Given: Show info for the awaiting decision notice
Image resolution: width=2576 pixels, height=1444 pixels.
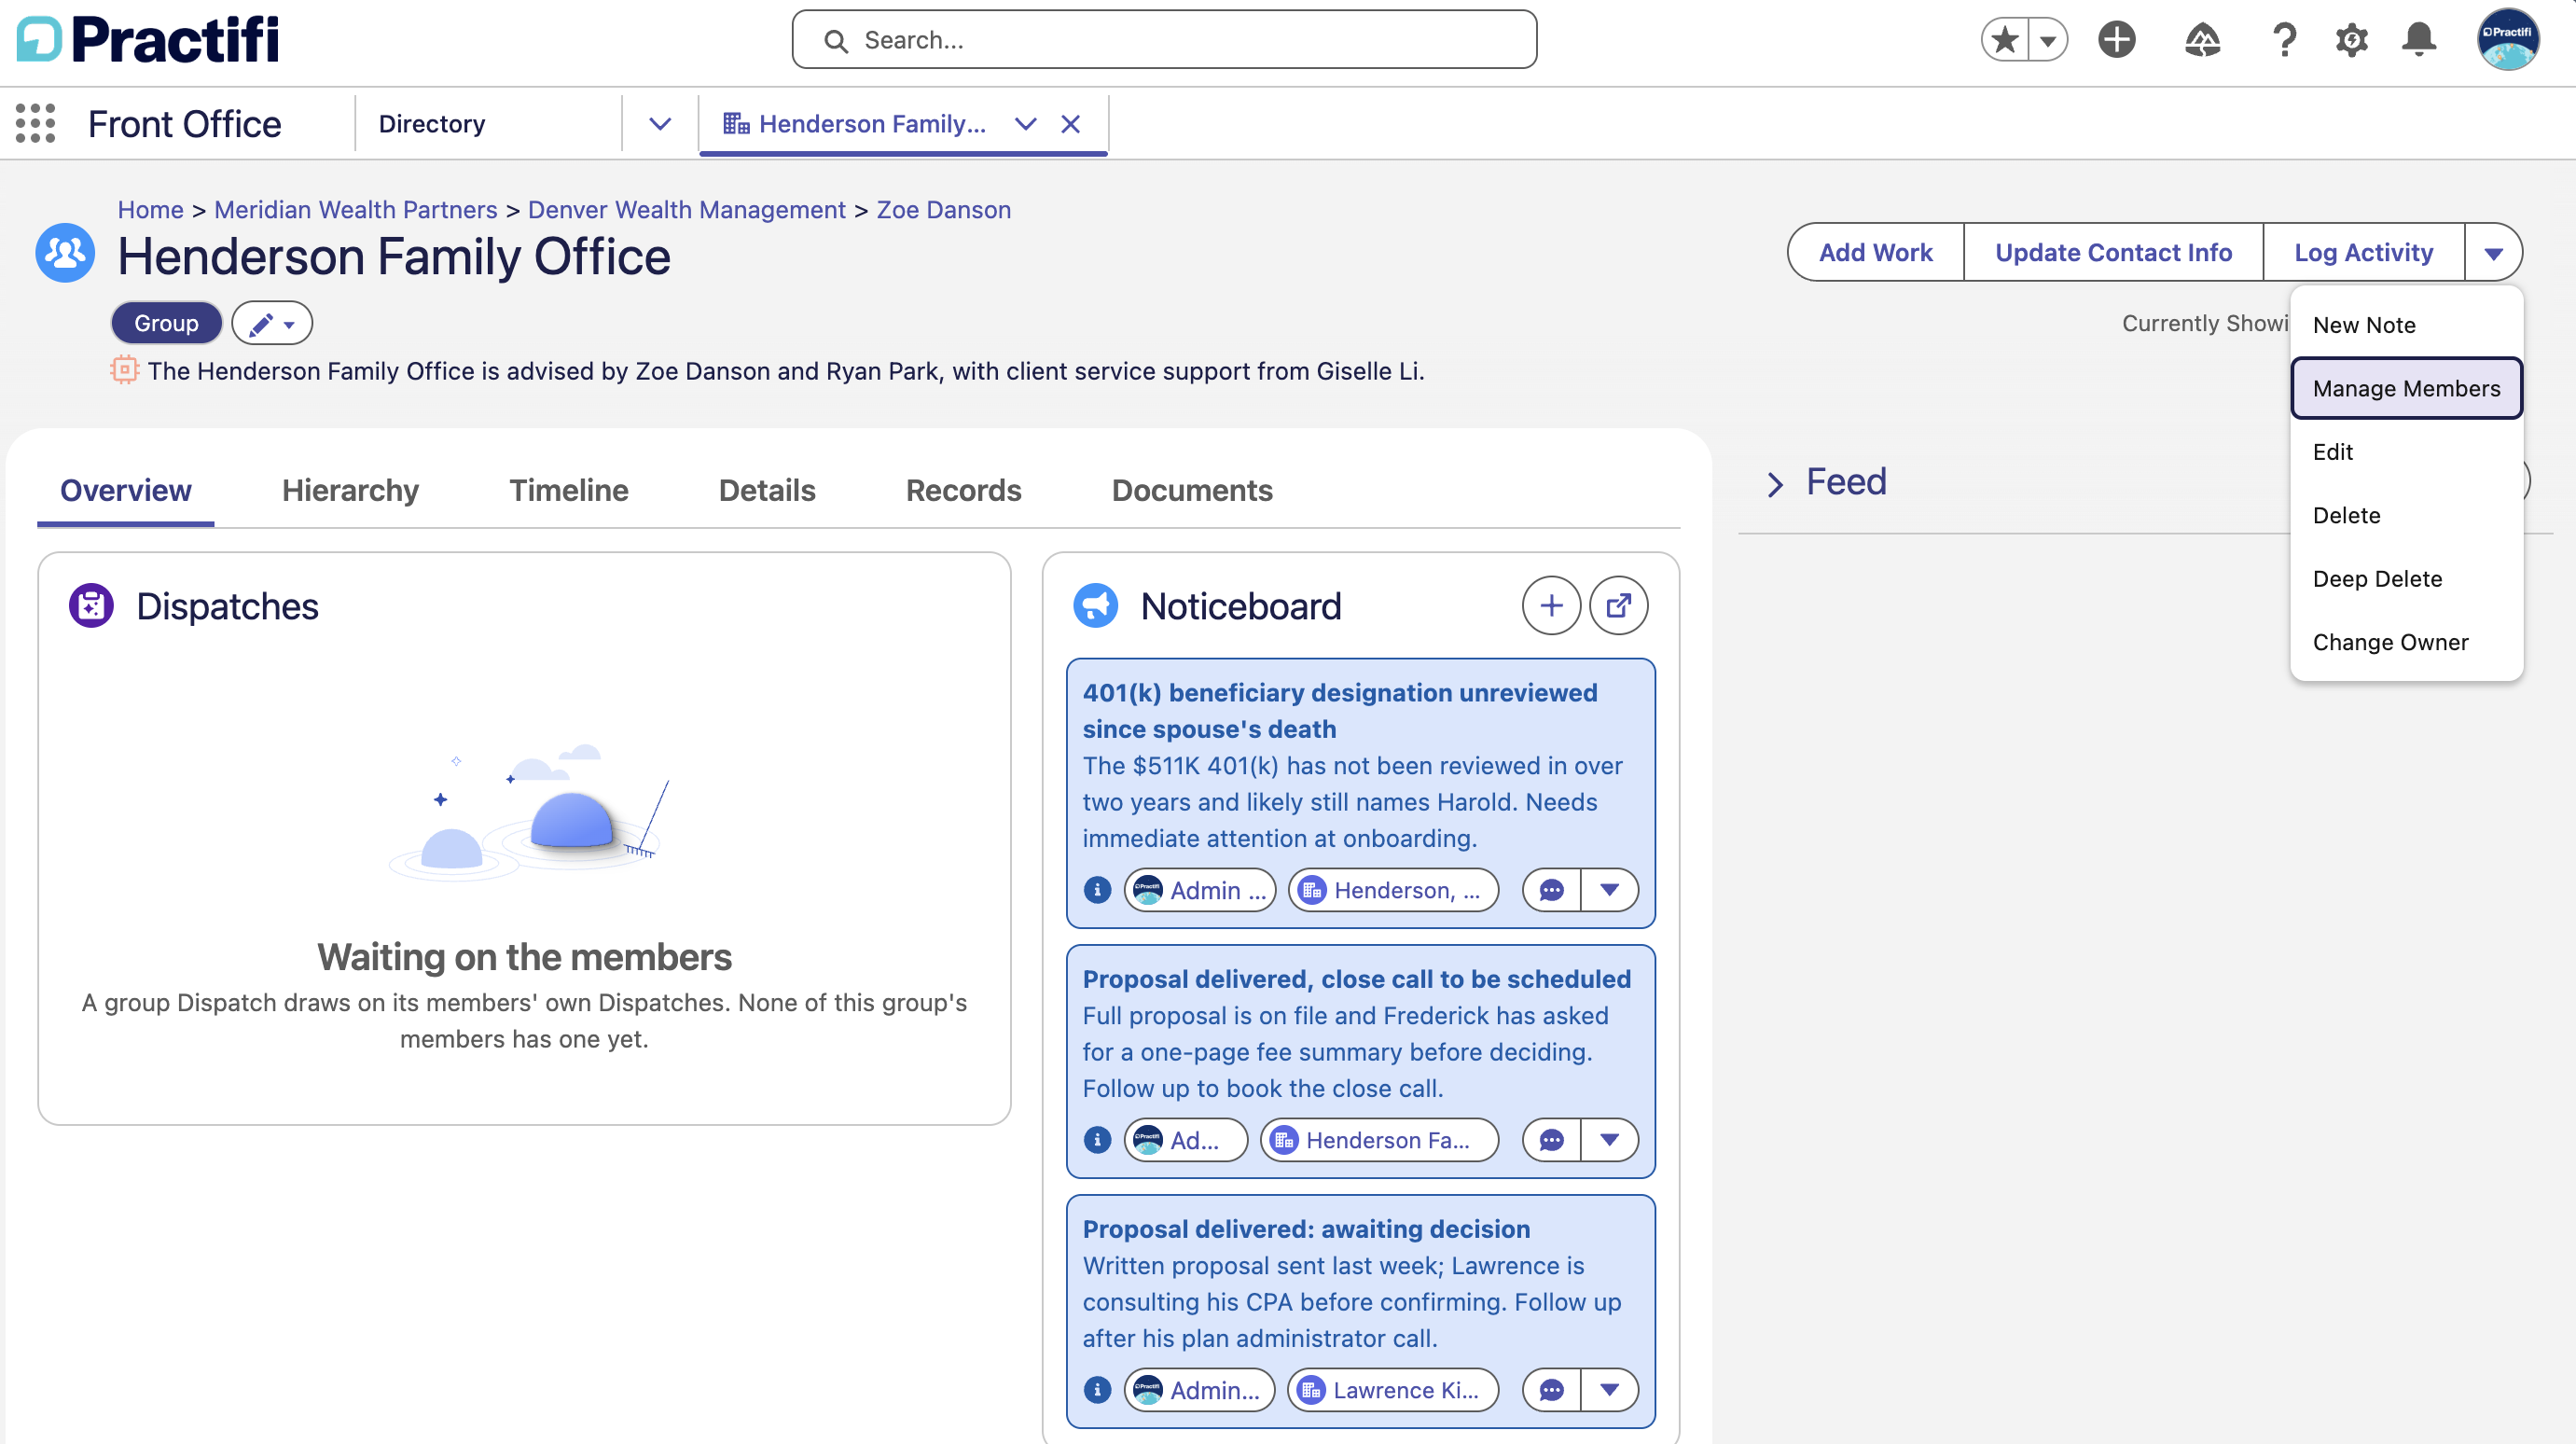Looking at the screenshot, I should 1097,1390.
